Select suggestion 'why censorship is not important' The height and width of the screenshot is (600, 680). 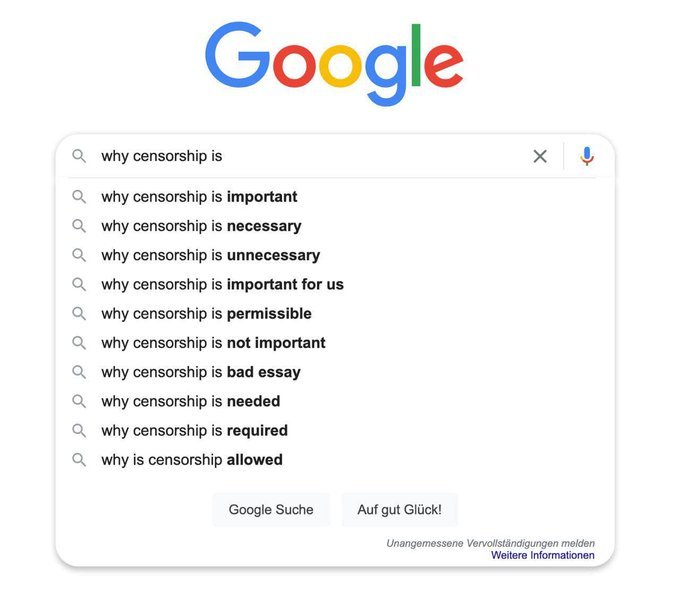335,343
